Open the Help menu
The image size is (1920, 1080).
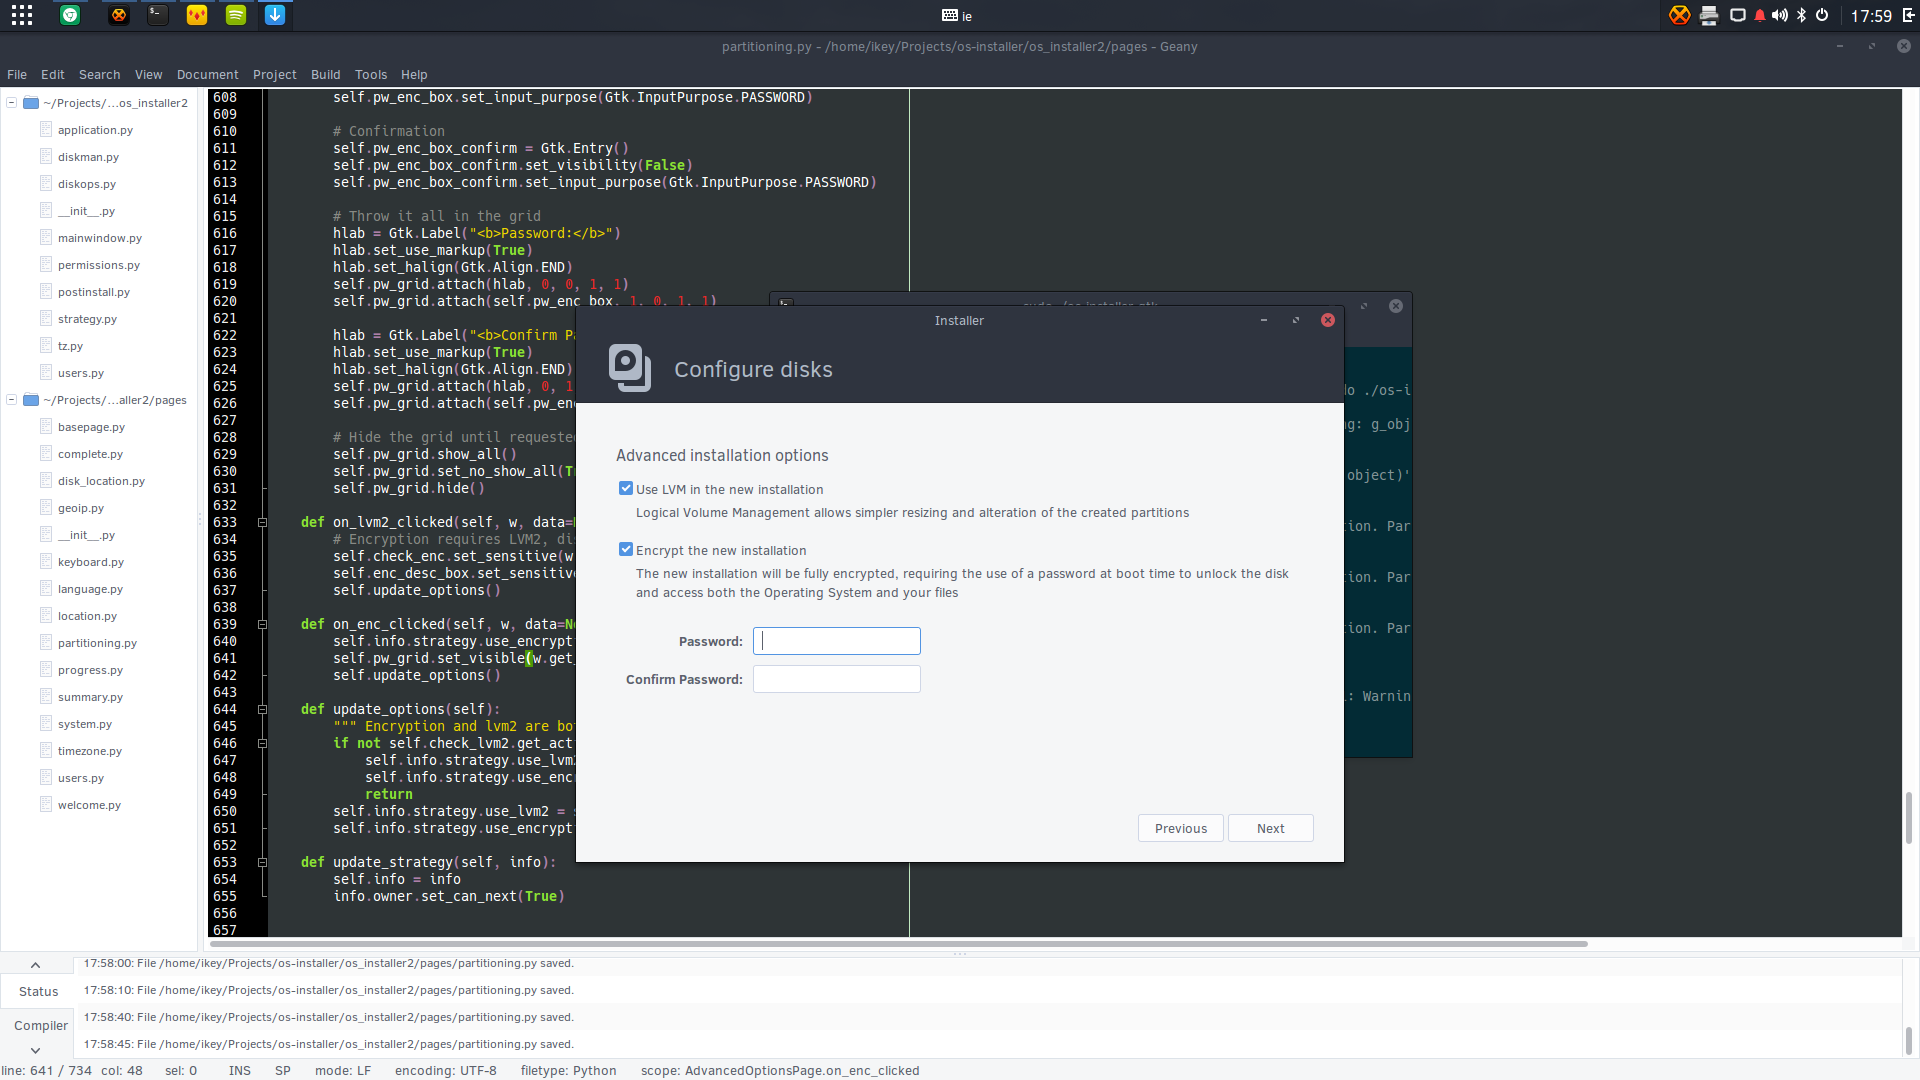[x=414, y=74]
